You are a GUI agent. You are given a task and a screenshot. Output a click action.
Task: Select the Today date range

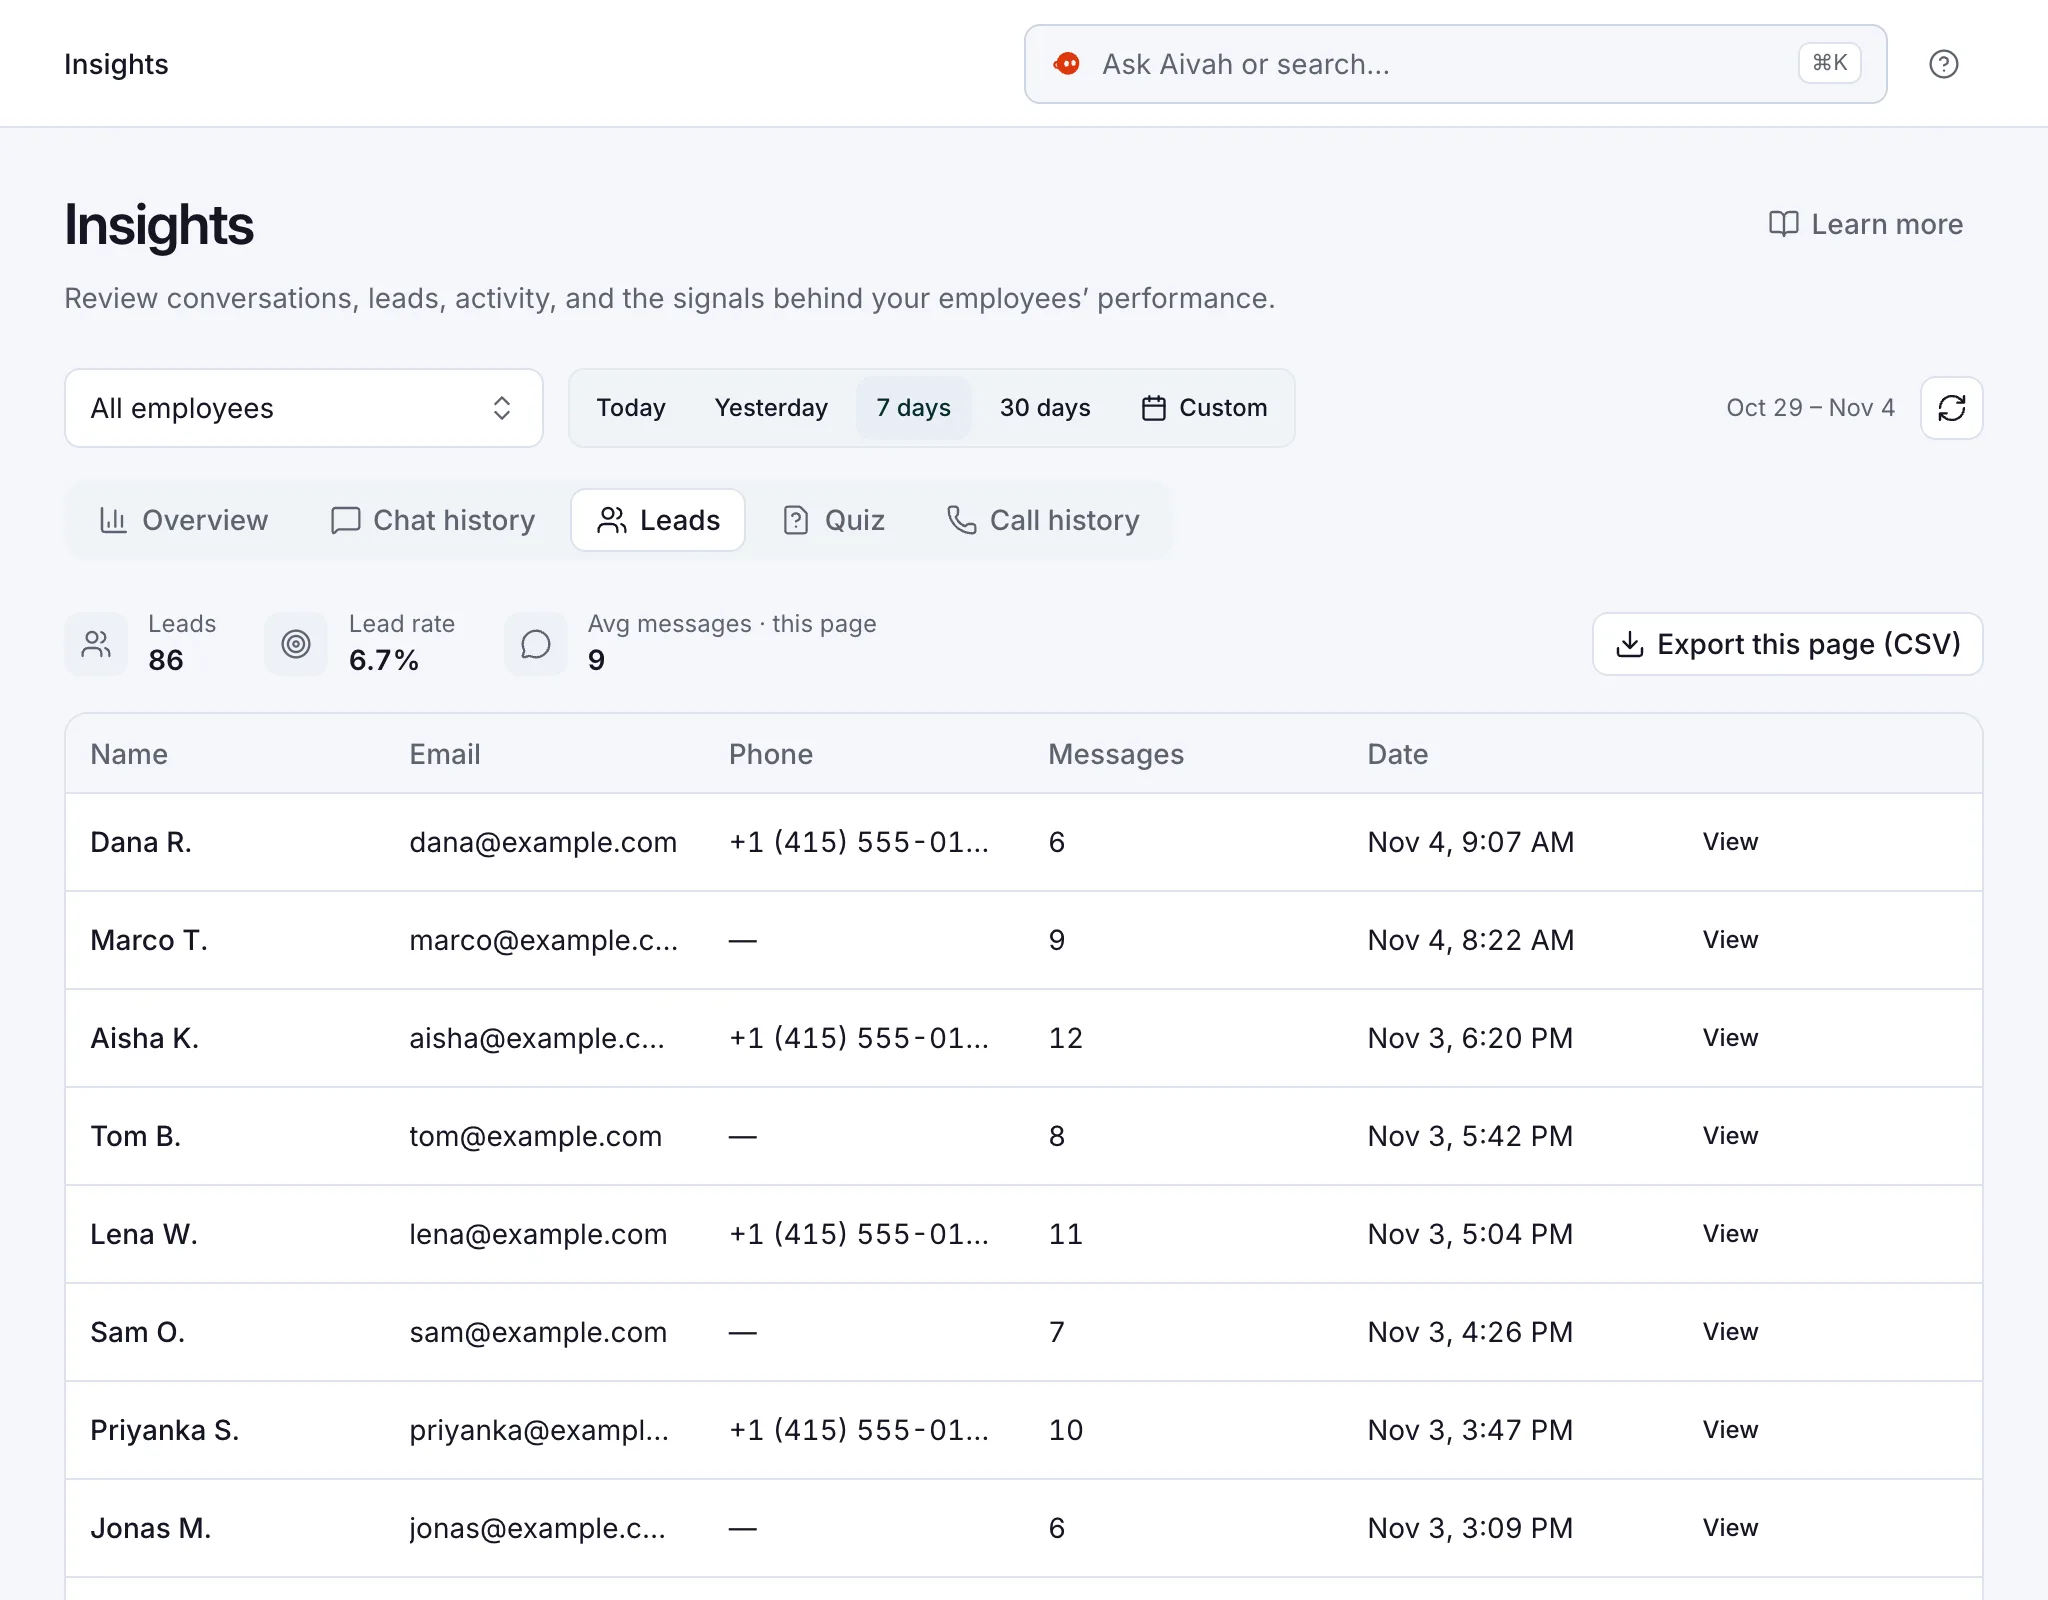pyautogui.click(x=631, y=408)
